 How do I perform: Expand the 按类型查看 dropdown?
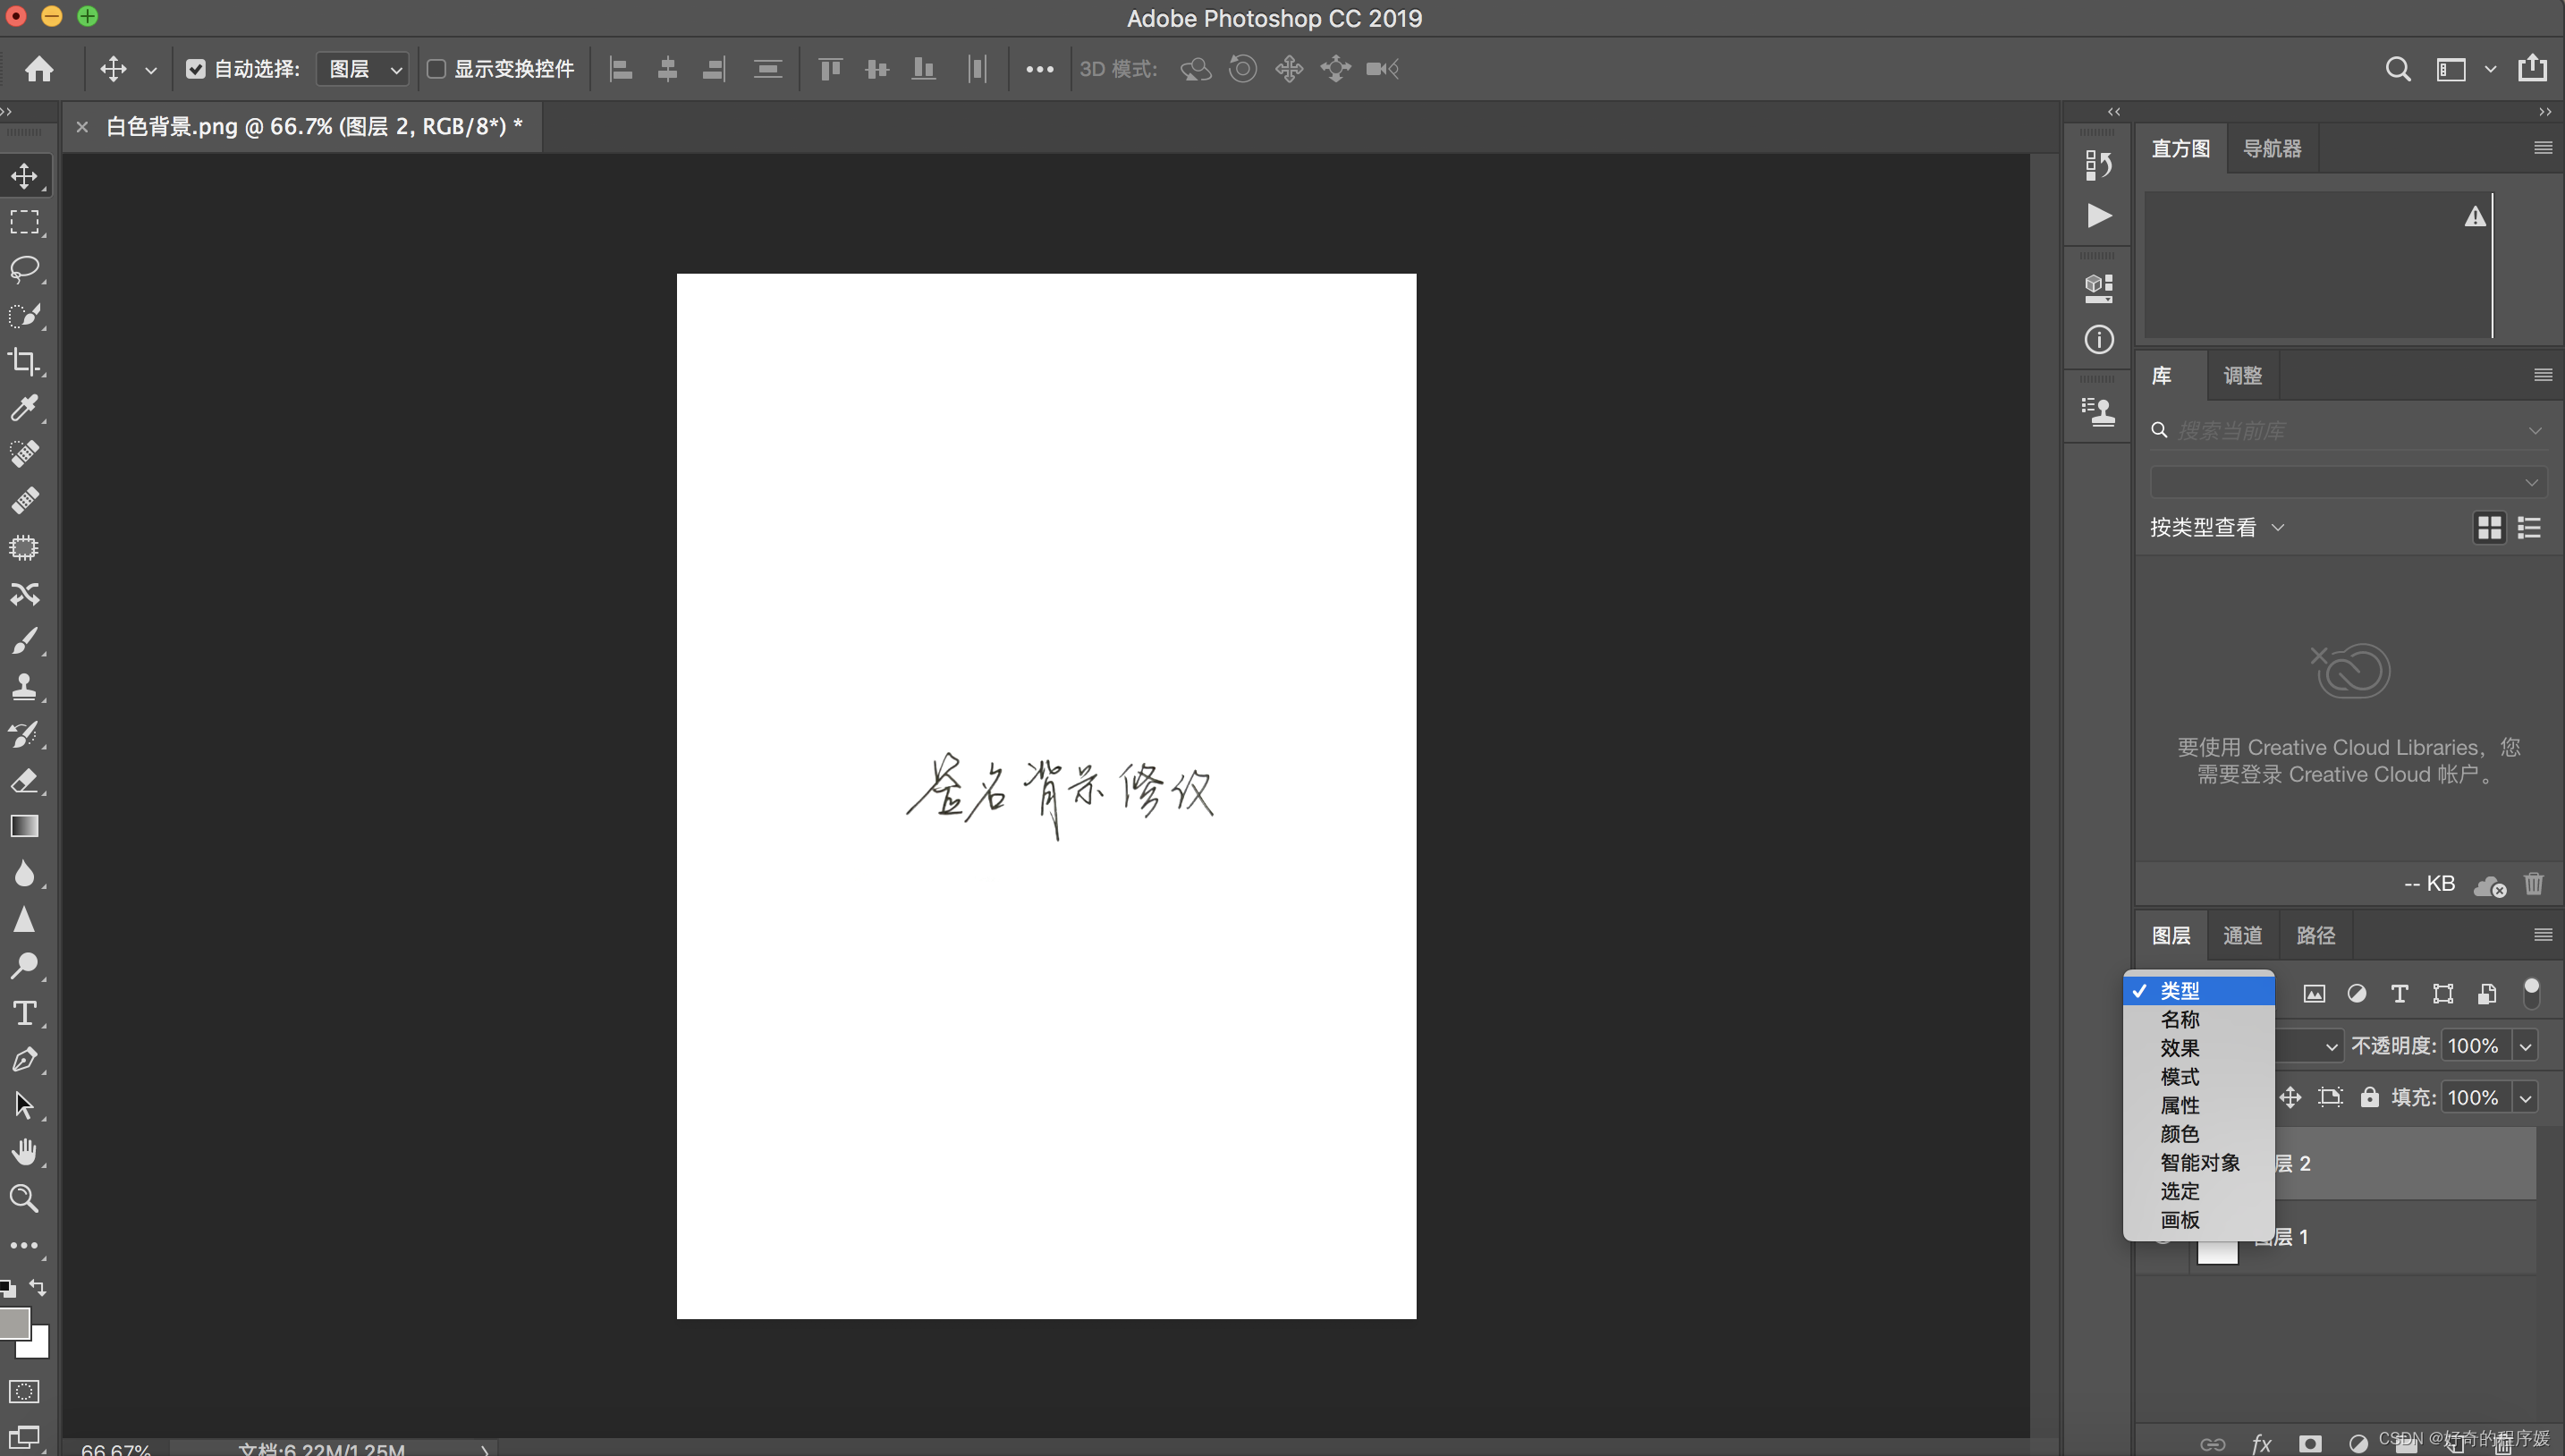coord(2217,527)
